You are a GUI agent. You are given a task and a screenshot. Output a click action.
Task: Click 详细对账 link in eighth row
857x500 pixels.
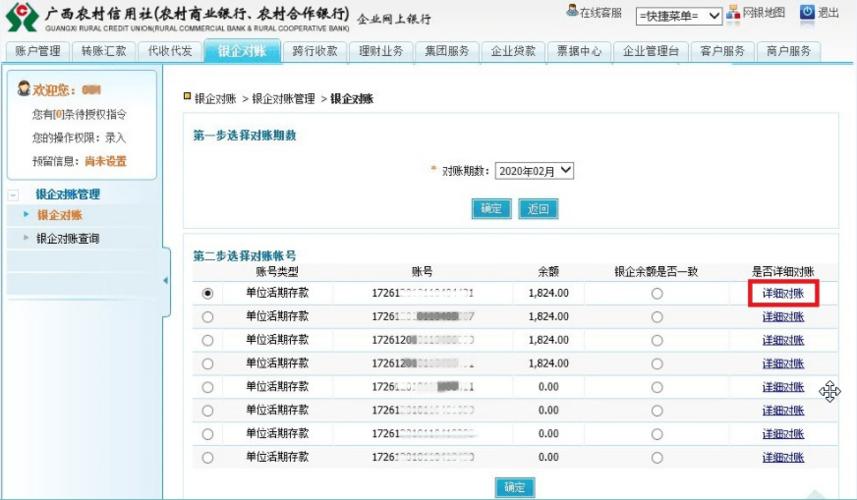click(783, 458)
